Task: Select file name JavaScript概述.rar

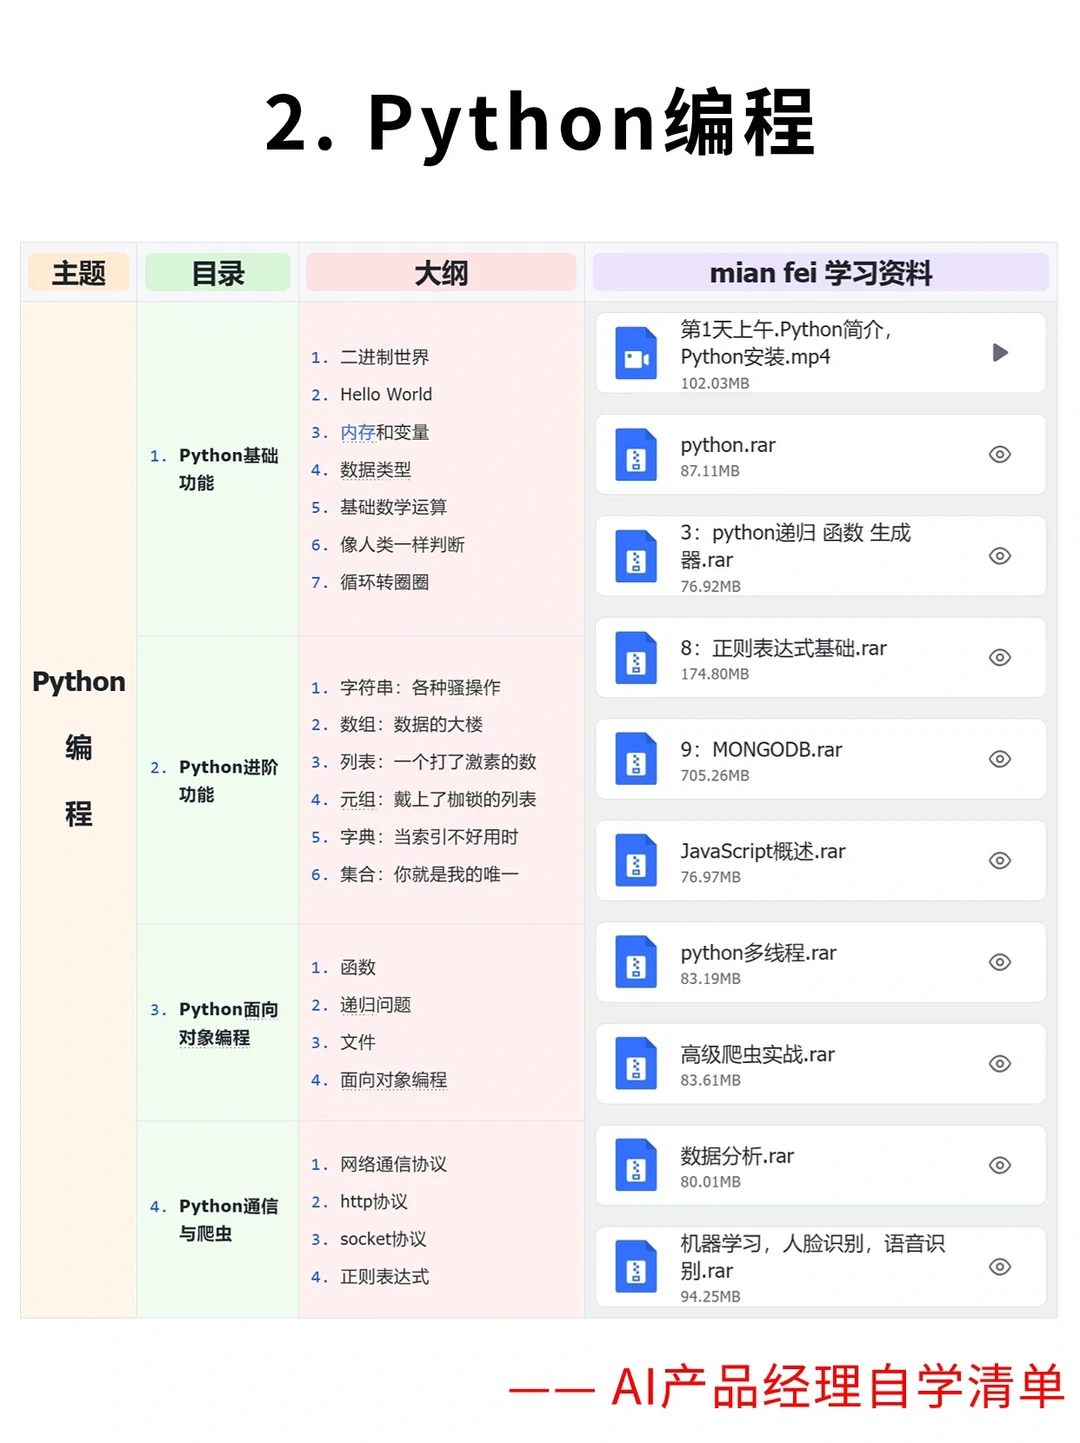Action: 763,851
